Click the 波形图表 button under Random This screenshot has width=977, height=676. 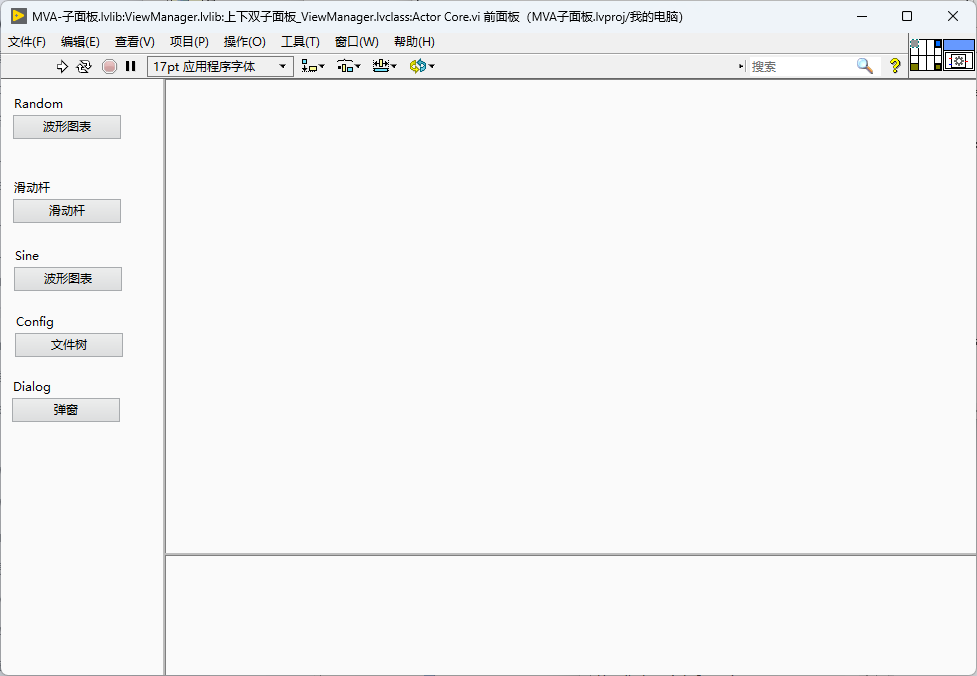click(67, 127)
